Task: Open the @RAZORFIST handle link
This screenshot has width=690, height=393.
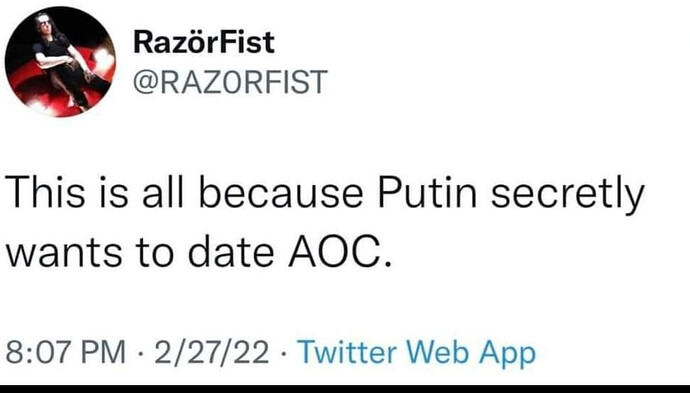Action: [230, 82]
